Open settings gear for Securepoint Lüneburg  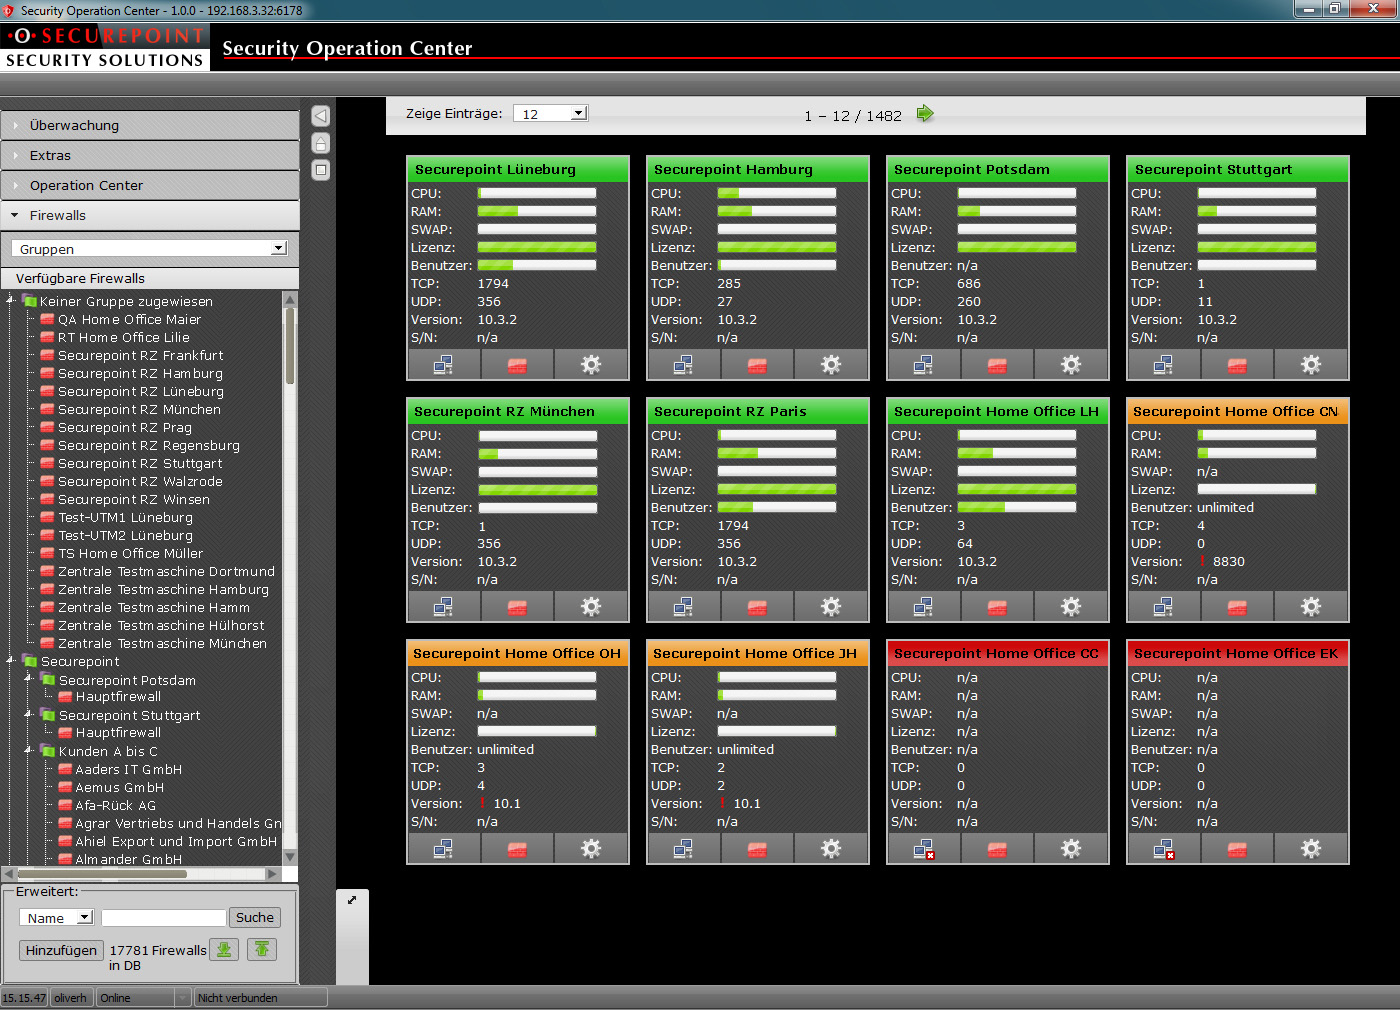591,365
